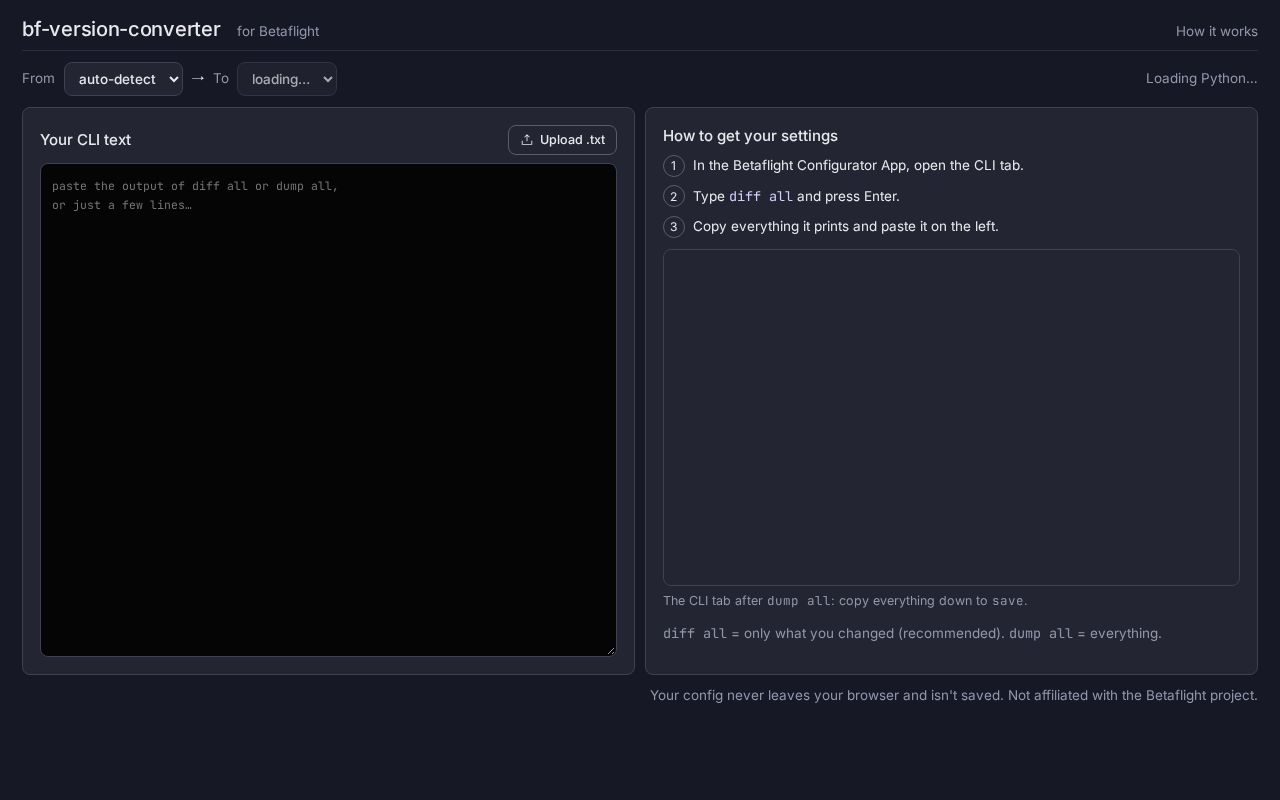Click the step 3 number badge
The image size is (1280, 800).
point(674,227)
